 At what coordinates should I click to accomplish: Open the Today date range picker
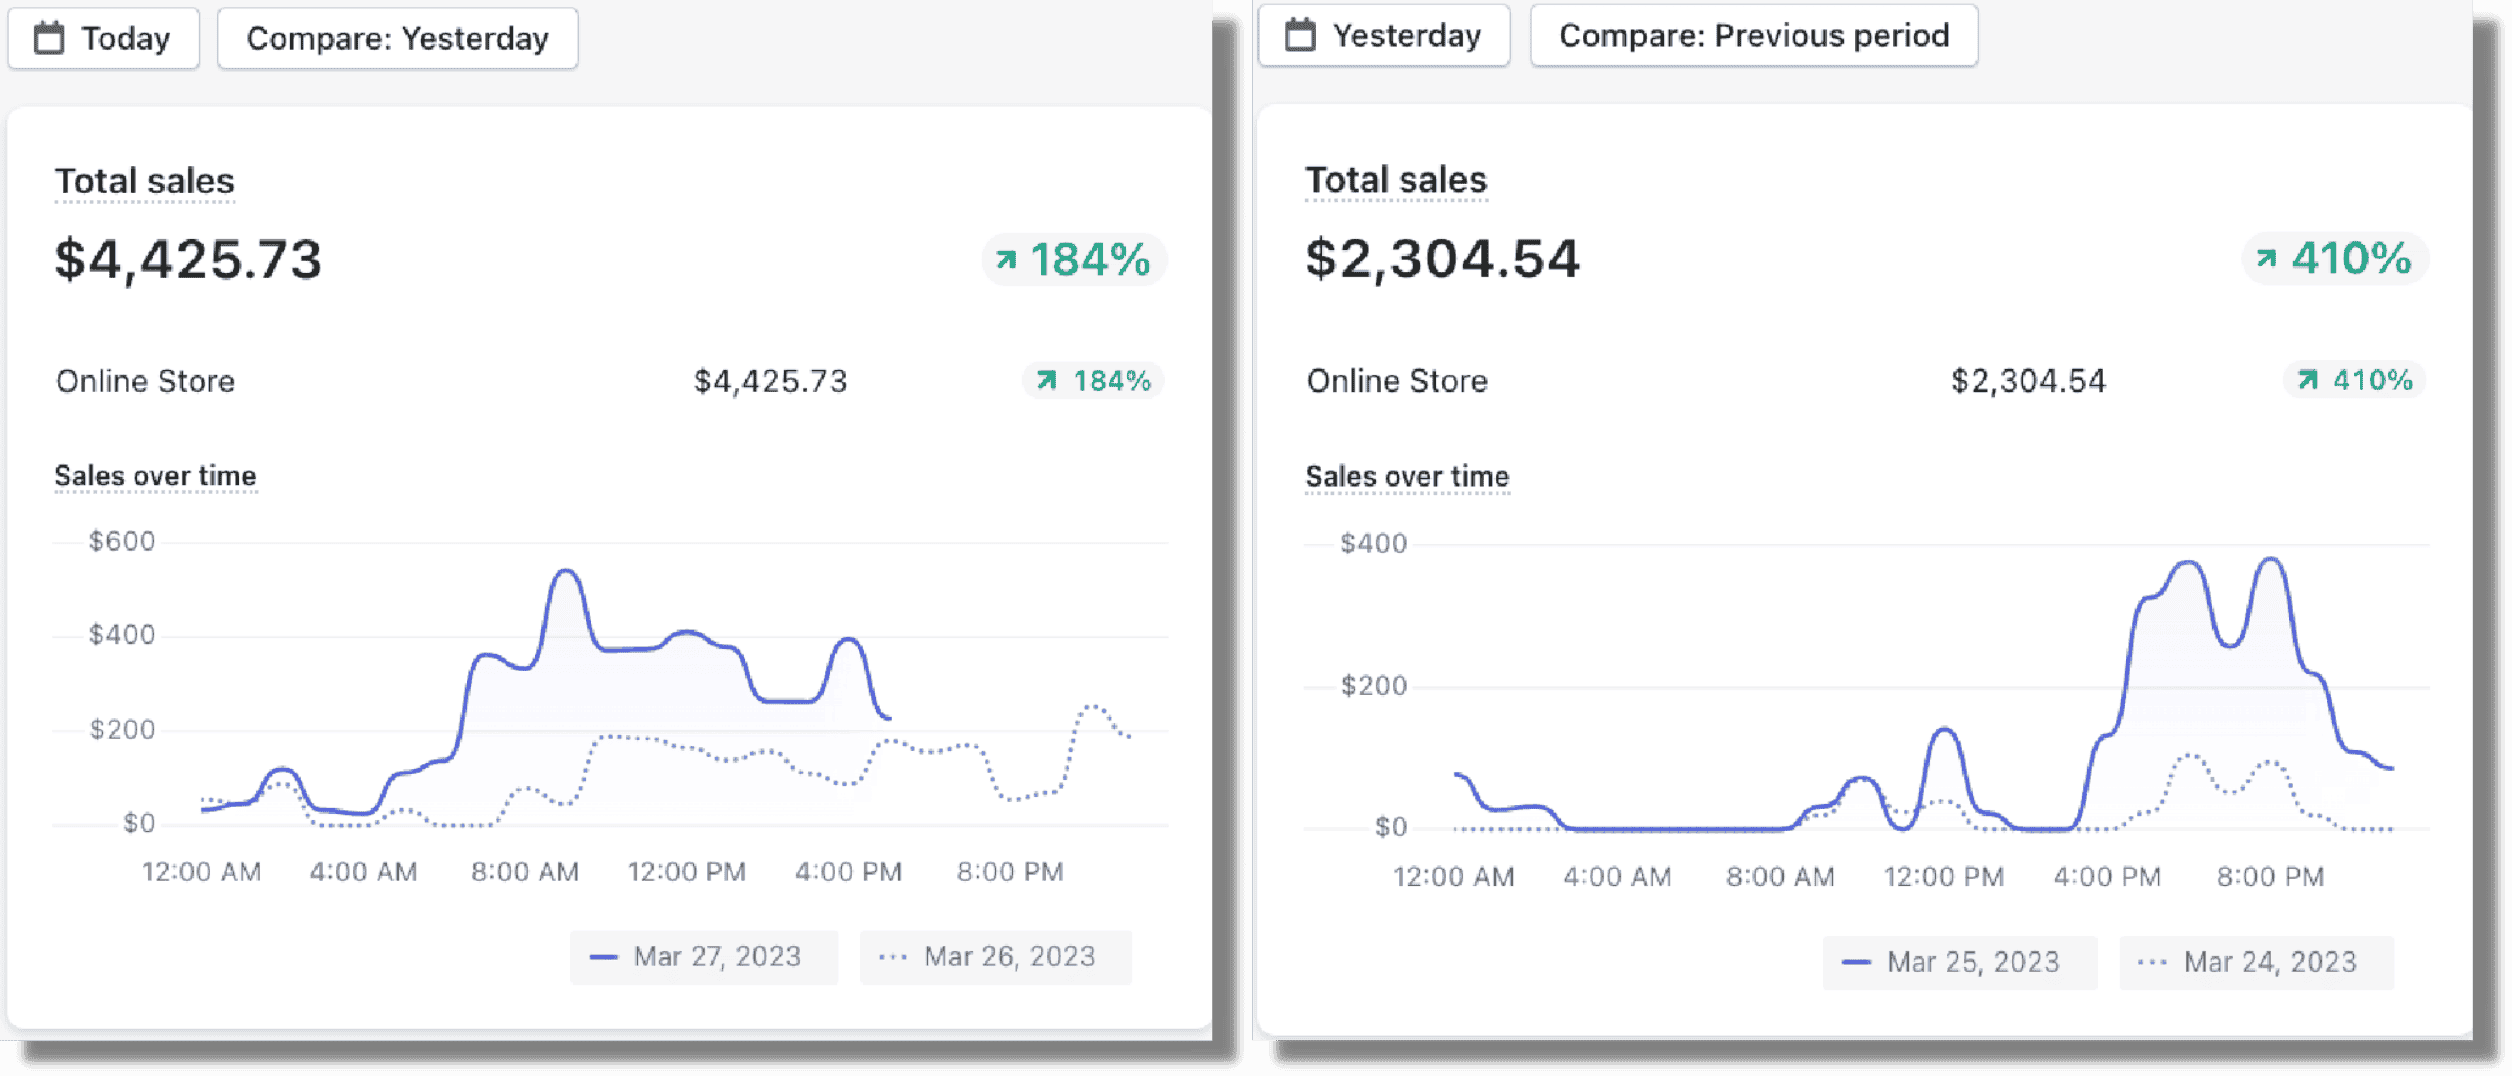(104, 39)
